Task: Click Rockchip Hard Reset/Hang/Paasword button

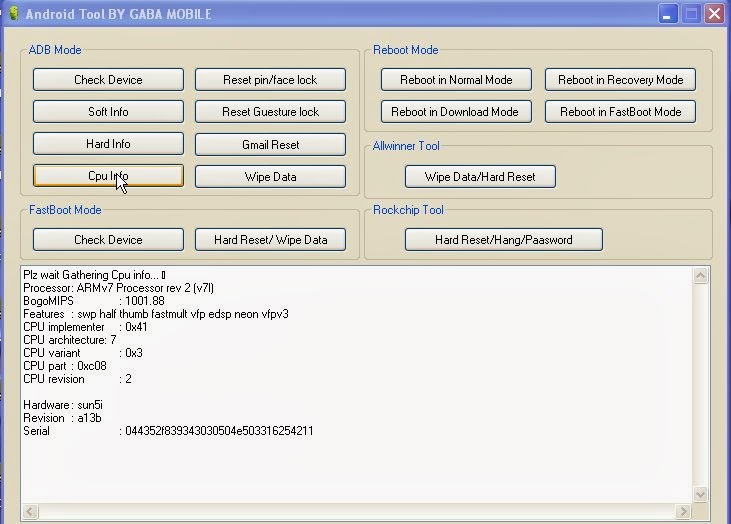Action: pos(504,240)
